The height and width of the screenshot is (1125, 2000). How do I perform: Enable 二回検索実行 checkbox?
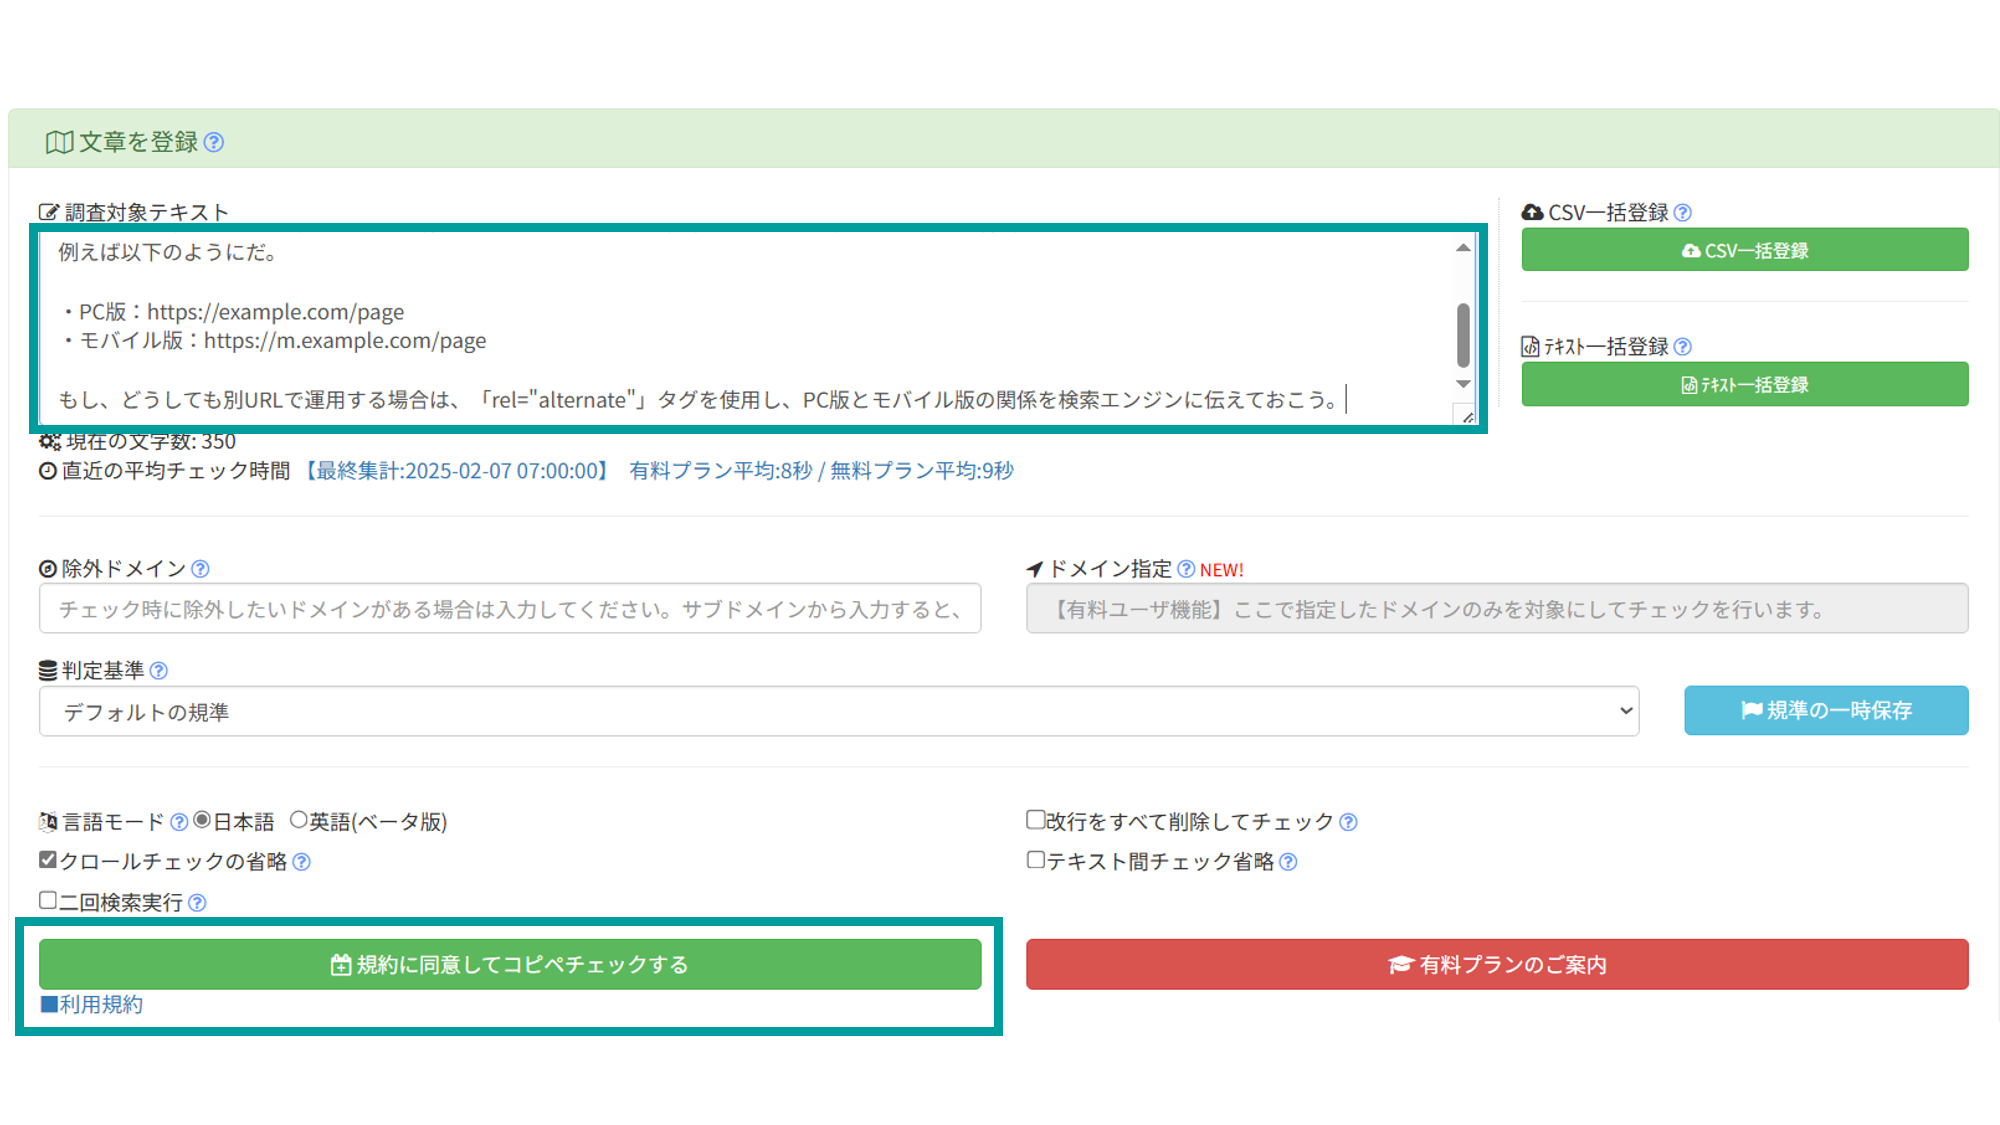[x=48, y=900]
